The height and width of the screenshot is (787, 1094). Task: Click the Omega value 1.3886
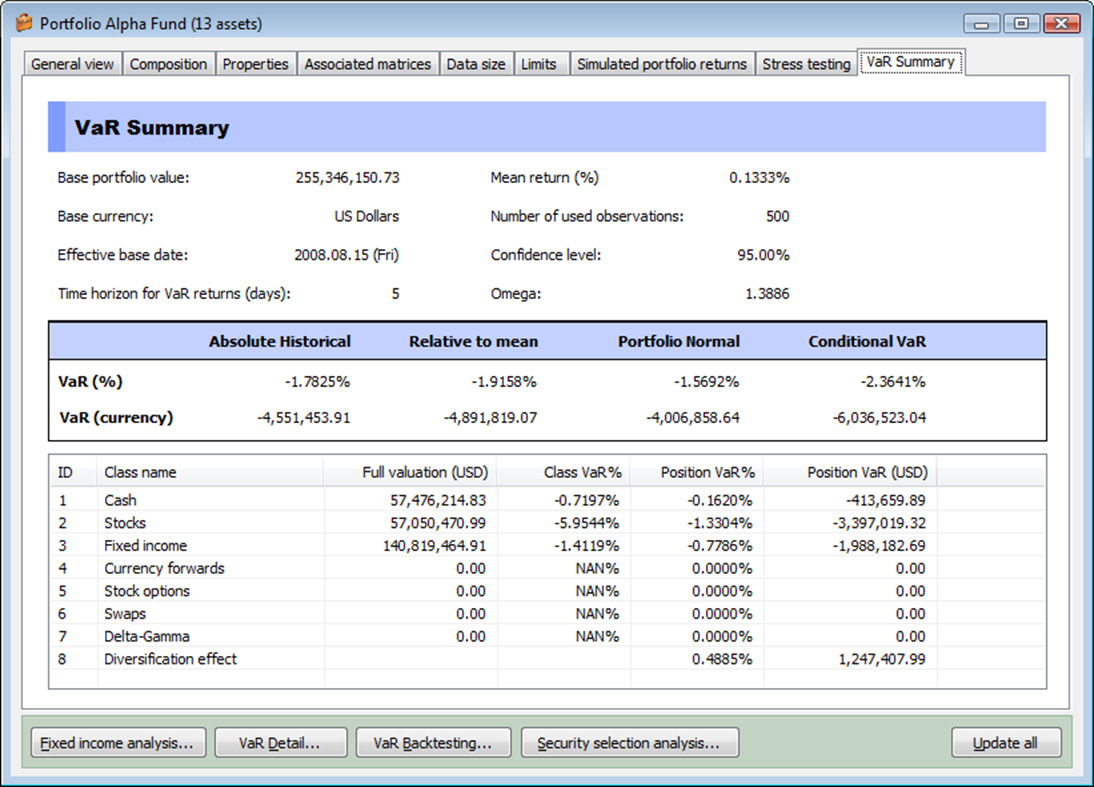point(767,294)
